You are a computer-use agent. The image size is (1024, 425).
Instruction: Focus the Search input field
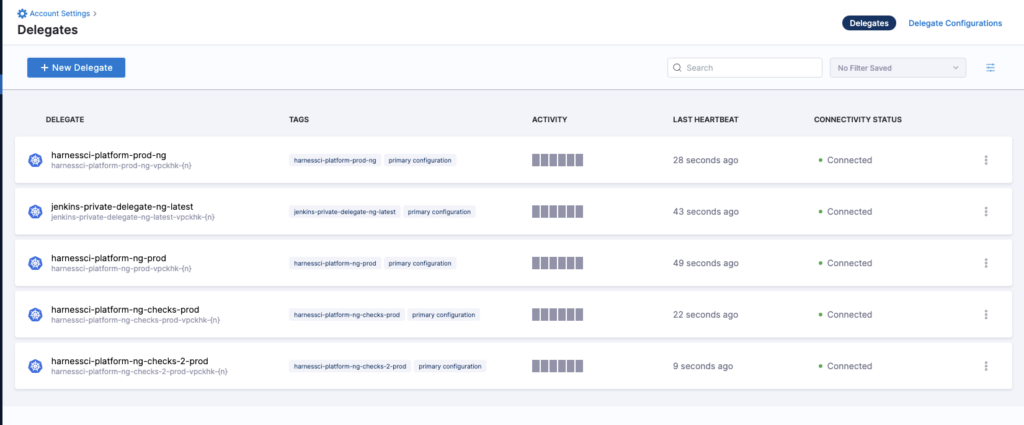pos(744,68)
